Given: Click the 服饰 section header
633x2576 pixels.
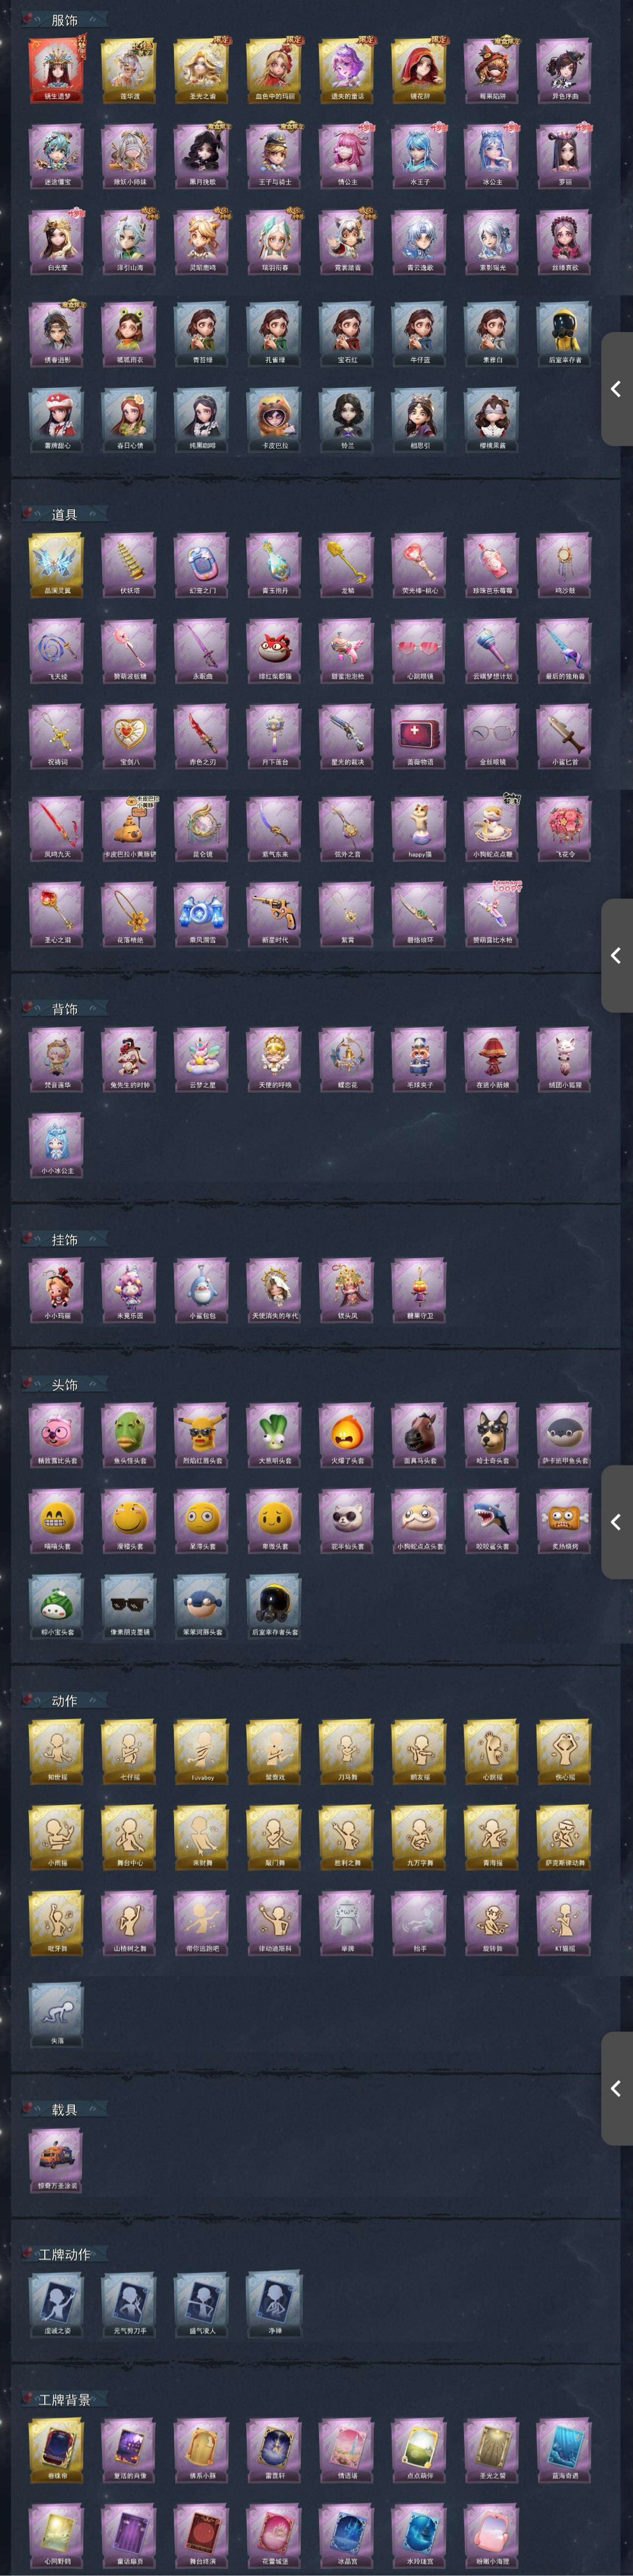Looking at the screenshot, I should tap(64, 19).
